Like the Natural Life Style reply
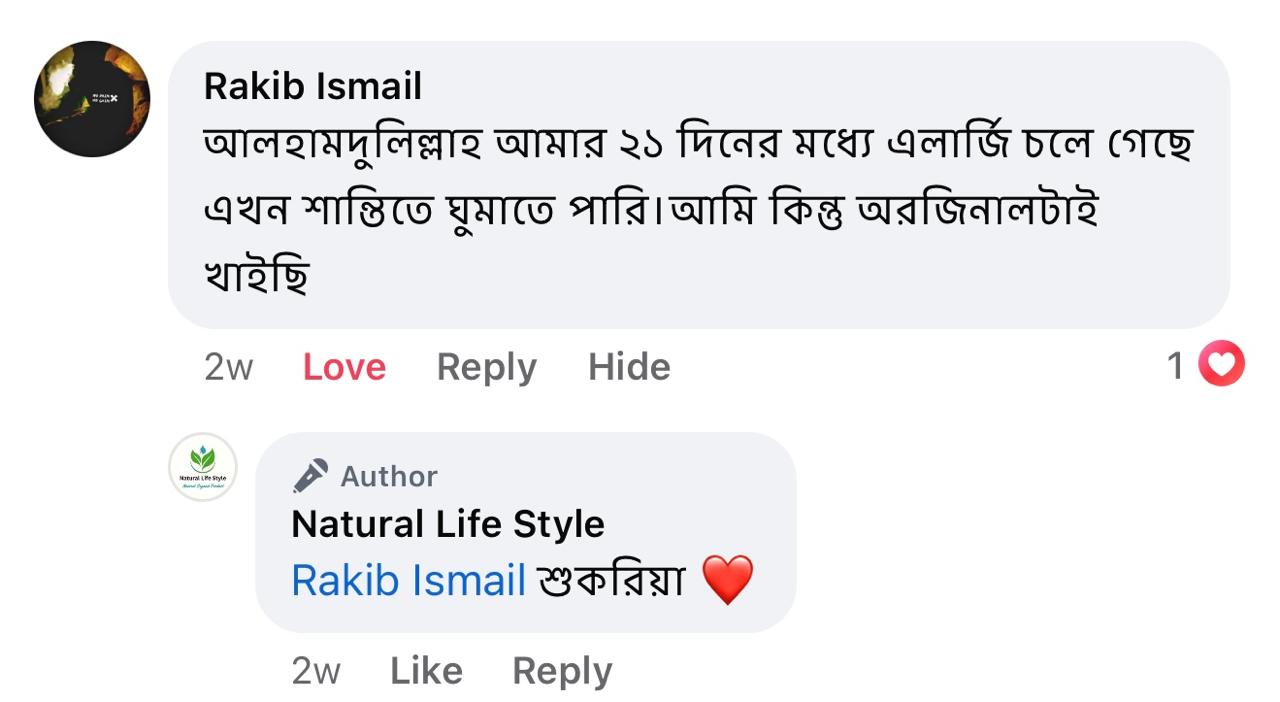Screen dimensions: 1280x702 (x=426, y=671)
